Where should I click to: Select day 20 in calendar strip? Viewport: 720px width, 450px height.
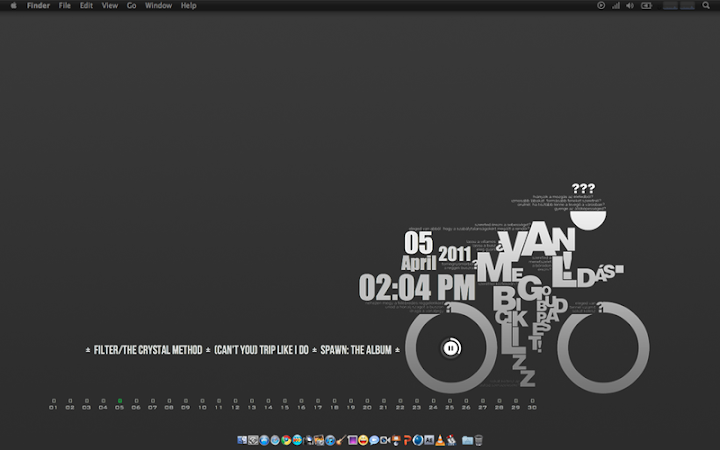[367, 404]
